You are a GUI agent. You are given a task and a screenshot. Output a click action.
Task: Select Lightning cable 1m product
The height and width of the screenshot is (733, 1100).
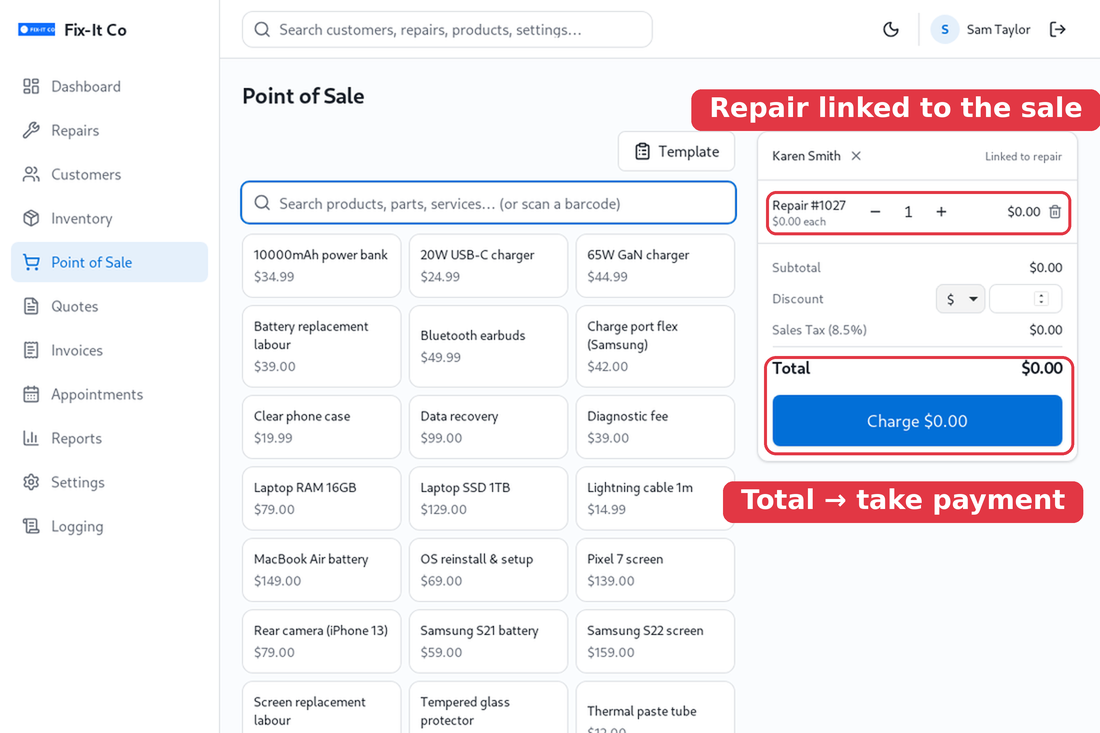(x=655, y=499)
